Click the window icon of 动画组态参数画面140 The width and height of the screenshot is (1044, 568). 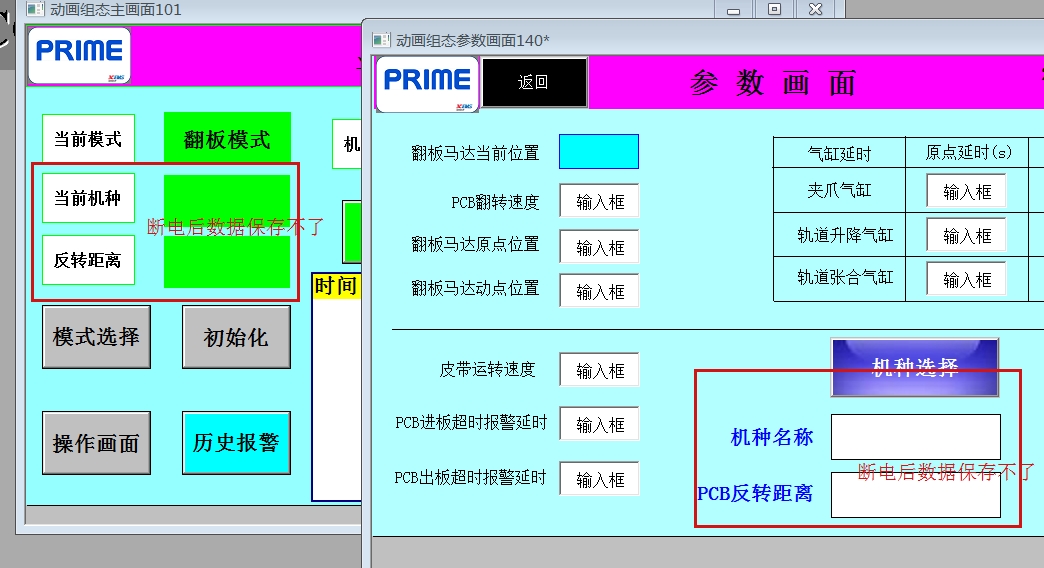(381, 40)
